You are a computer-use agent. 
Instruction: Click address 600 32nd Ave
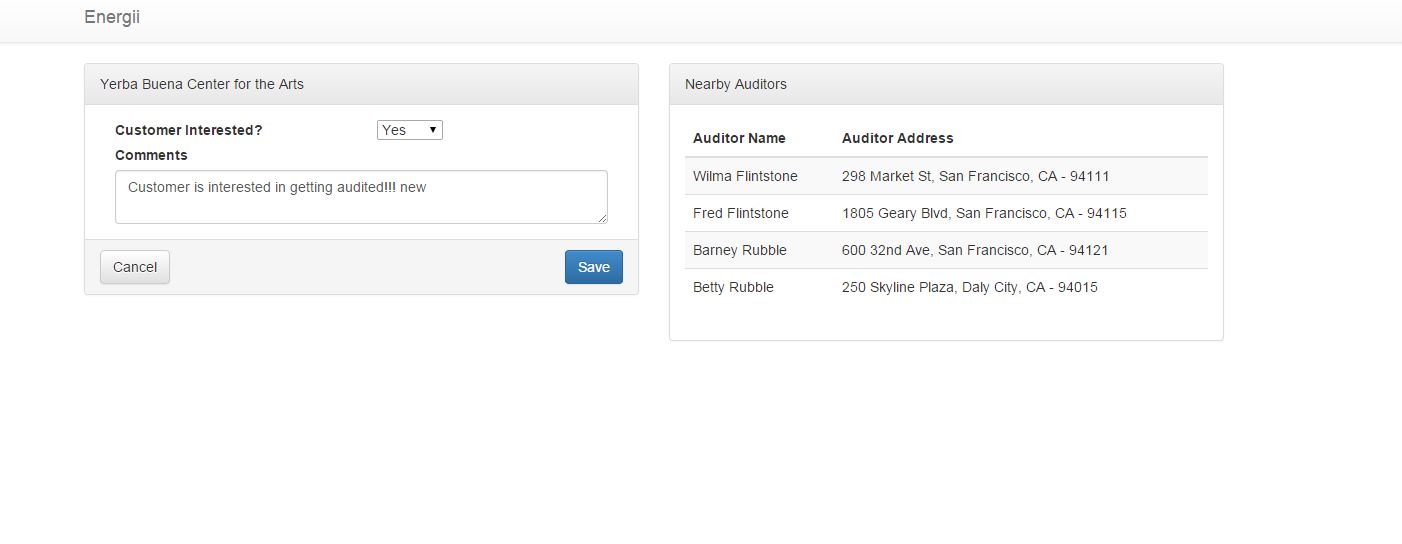tap(975, 250)
